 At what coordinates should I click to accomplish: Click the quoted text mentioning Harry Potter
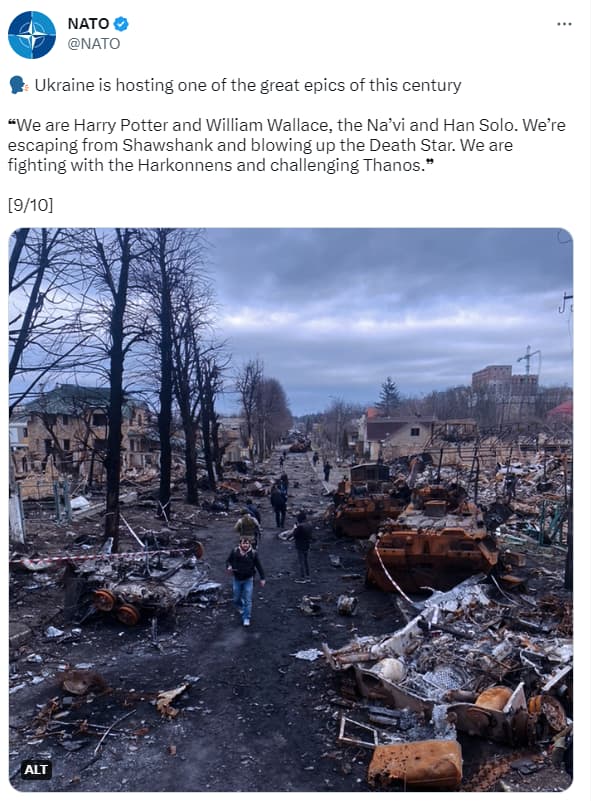point(287,145)
